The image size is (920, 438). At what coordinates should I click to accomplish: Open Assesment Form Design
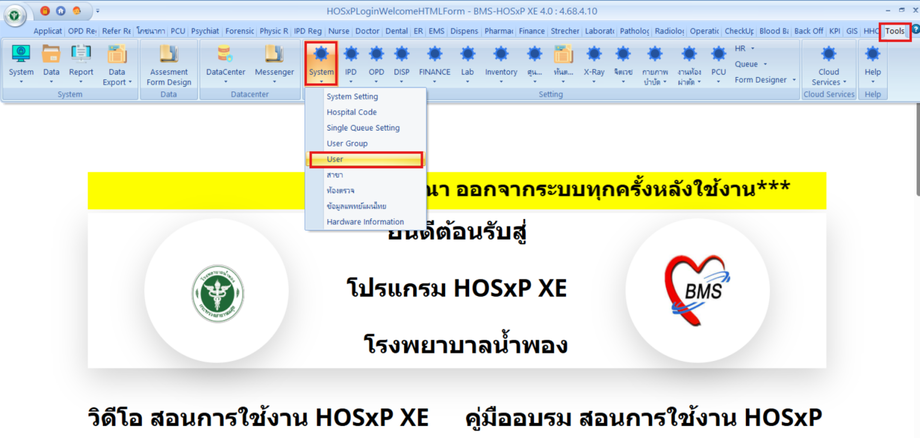point(169,65)
